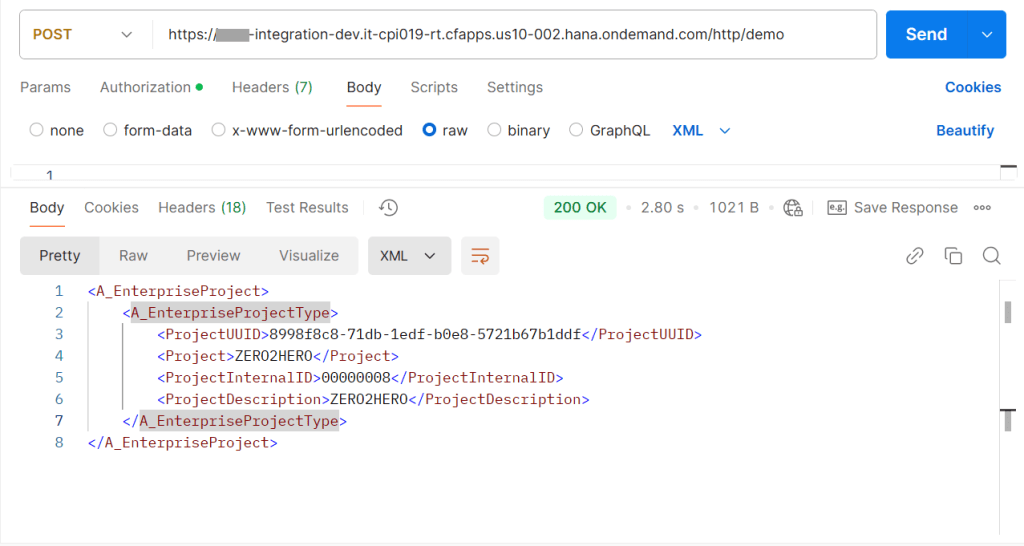Open the three-dot response options menu
1024x546 pixels.
[x=982, y=208]
